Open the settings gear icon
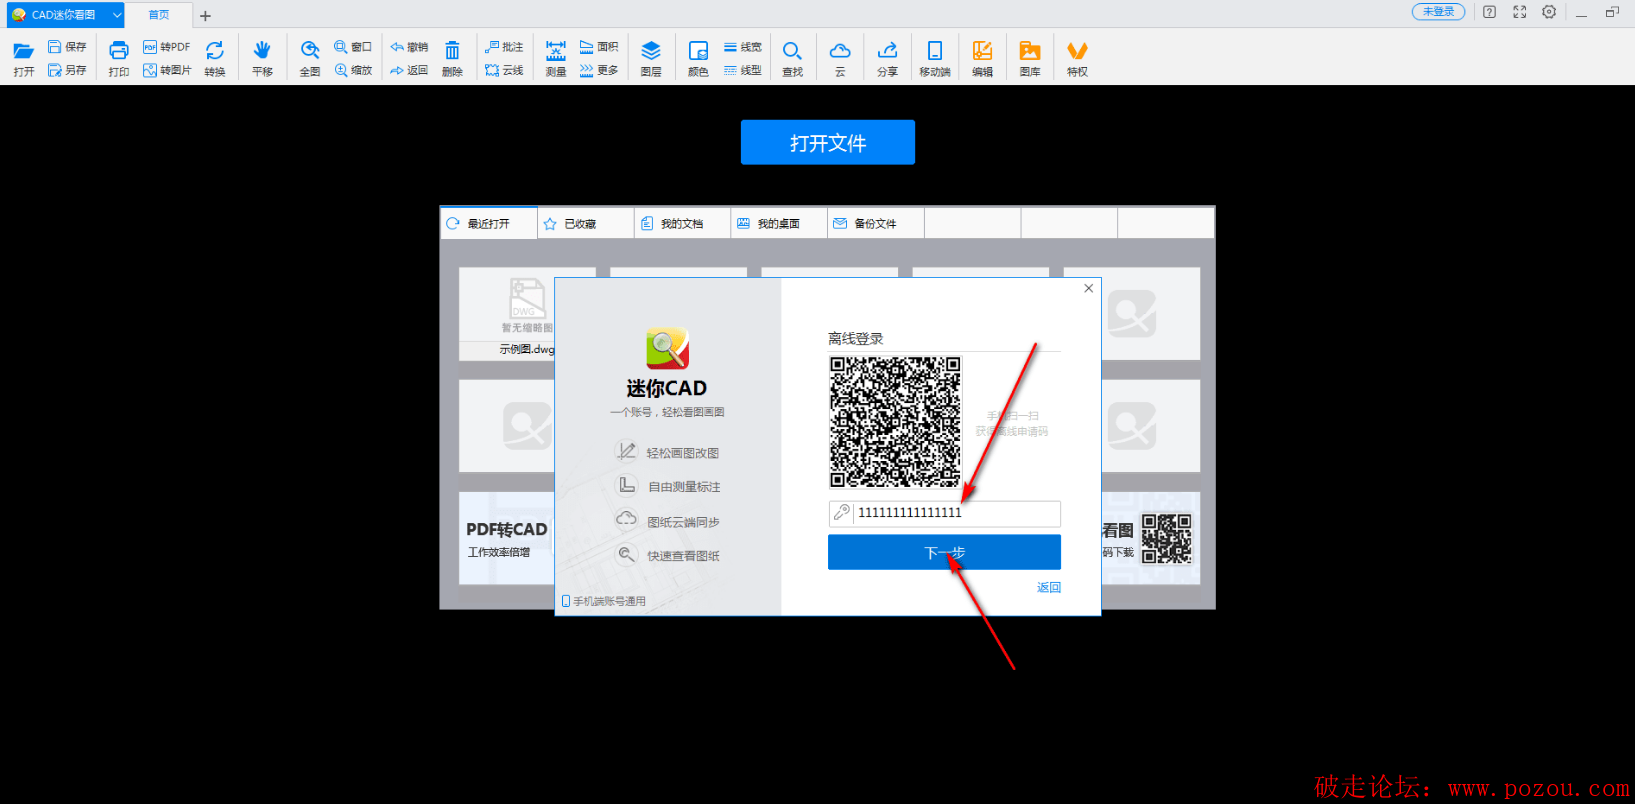 click(x=1549, y=12)
